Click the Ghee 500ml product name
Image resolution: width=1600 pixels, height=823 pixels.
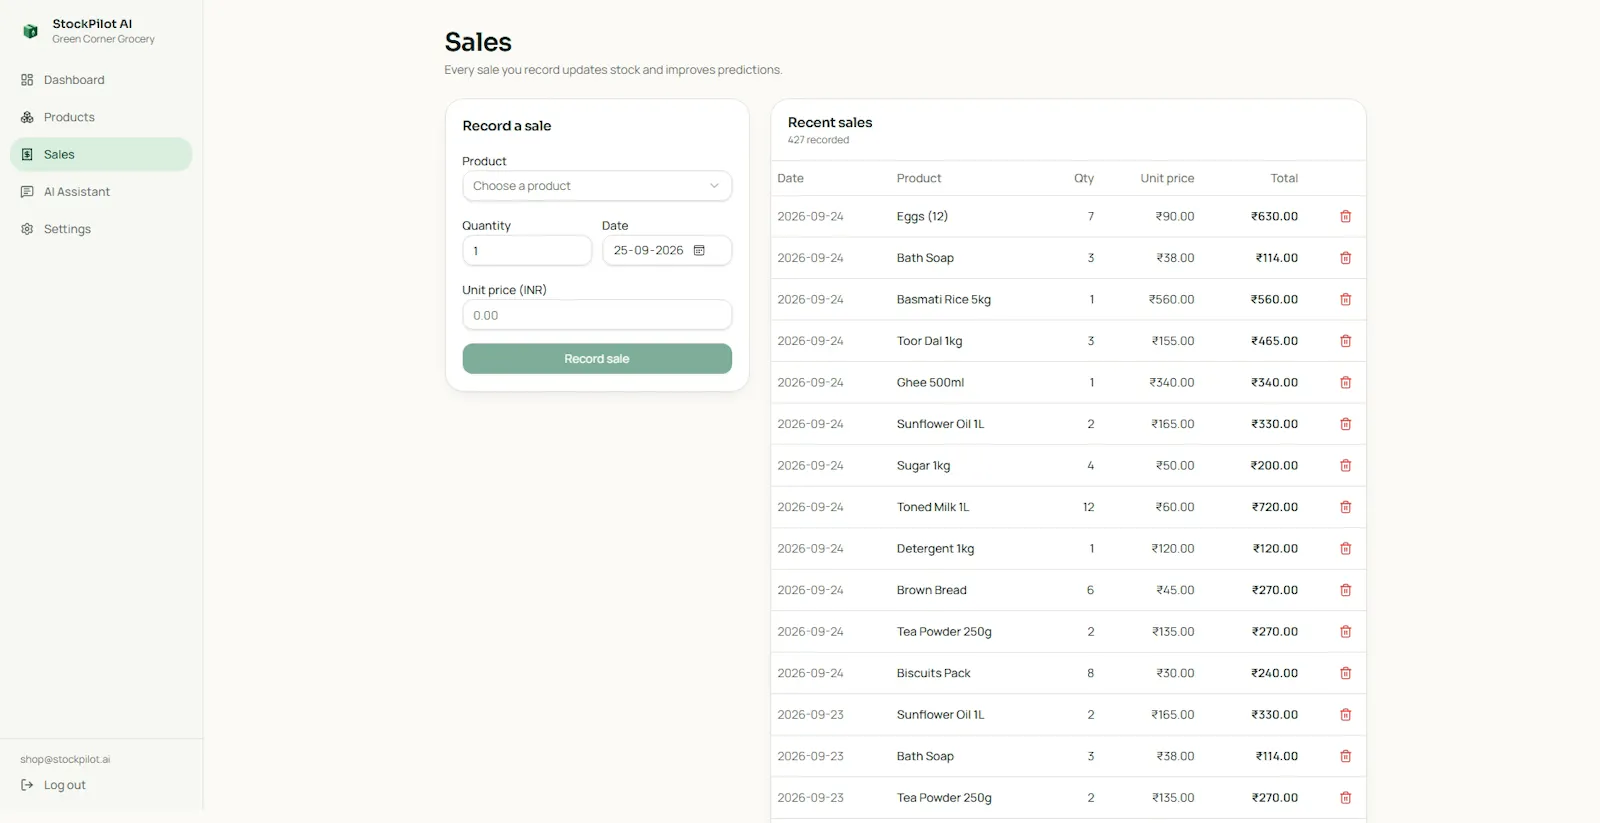click(x=930, y=382)
